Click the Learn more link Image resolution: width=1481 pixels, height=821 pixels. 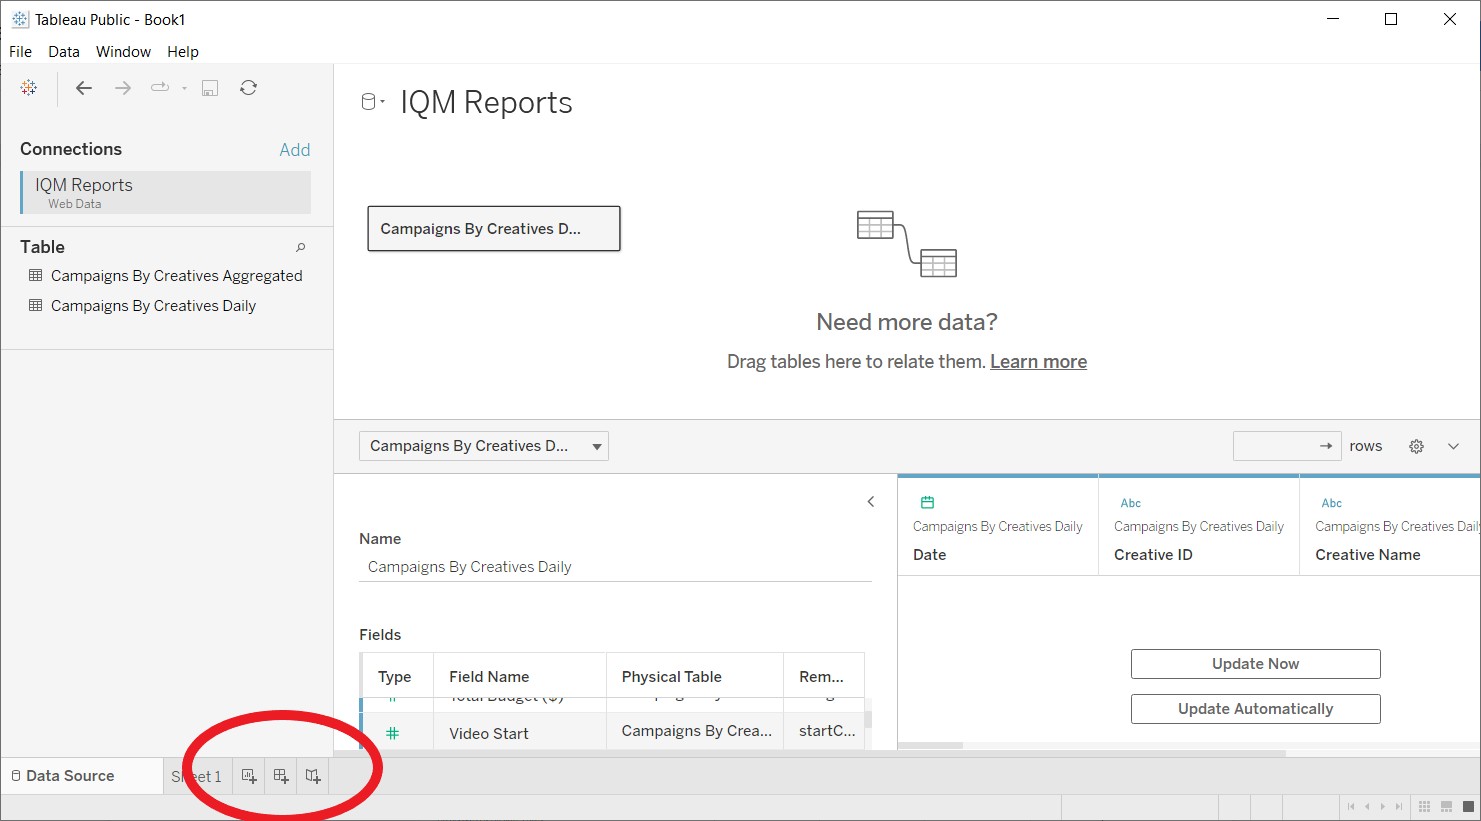tap(1038, 362)
